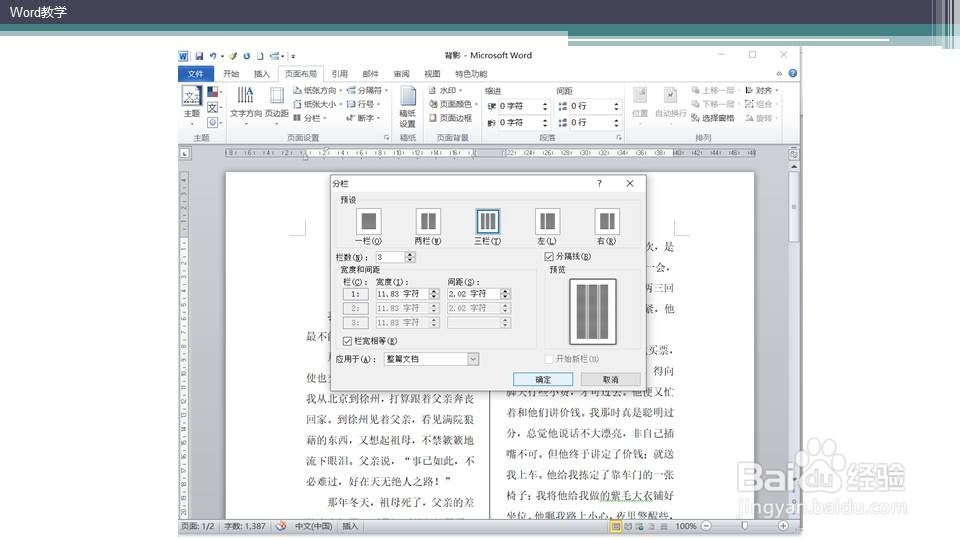
Task: Click column 1 宽度 width field
Action: pos(402,294)
